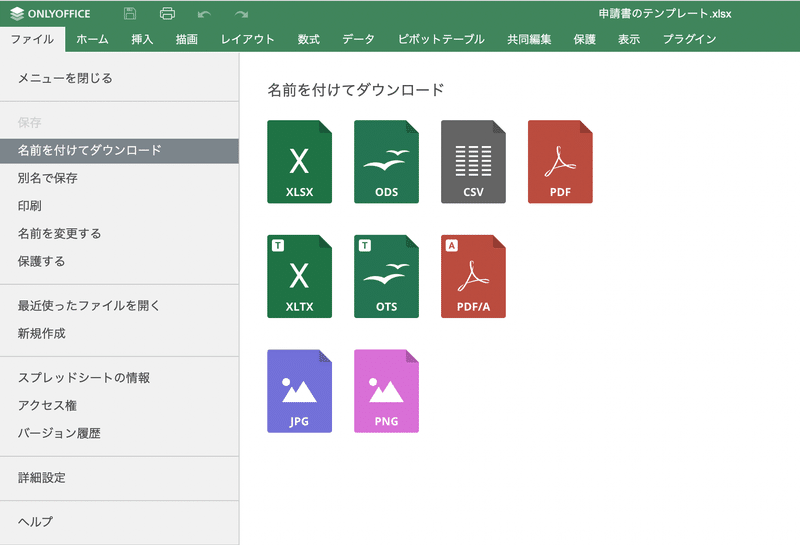Open the レイアウト tab

(247, 39)
